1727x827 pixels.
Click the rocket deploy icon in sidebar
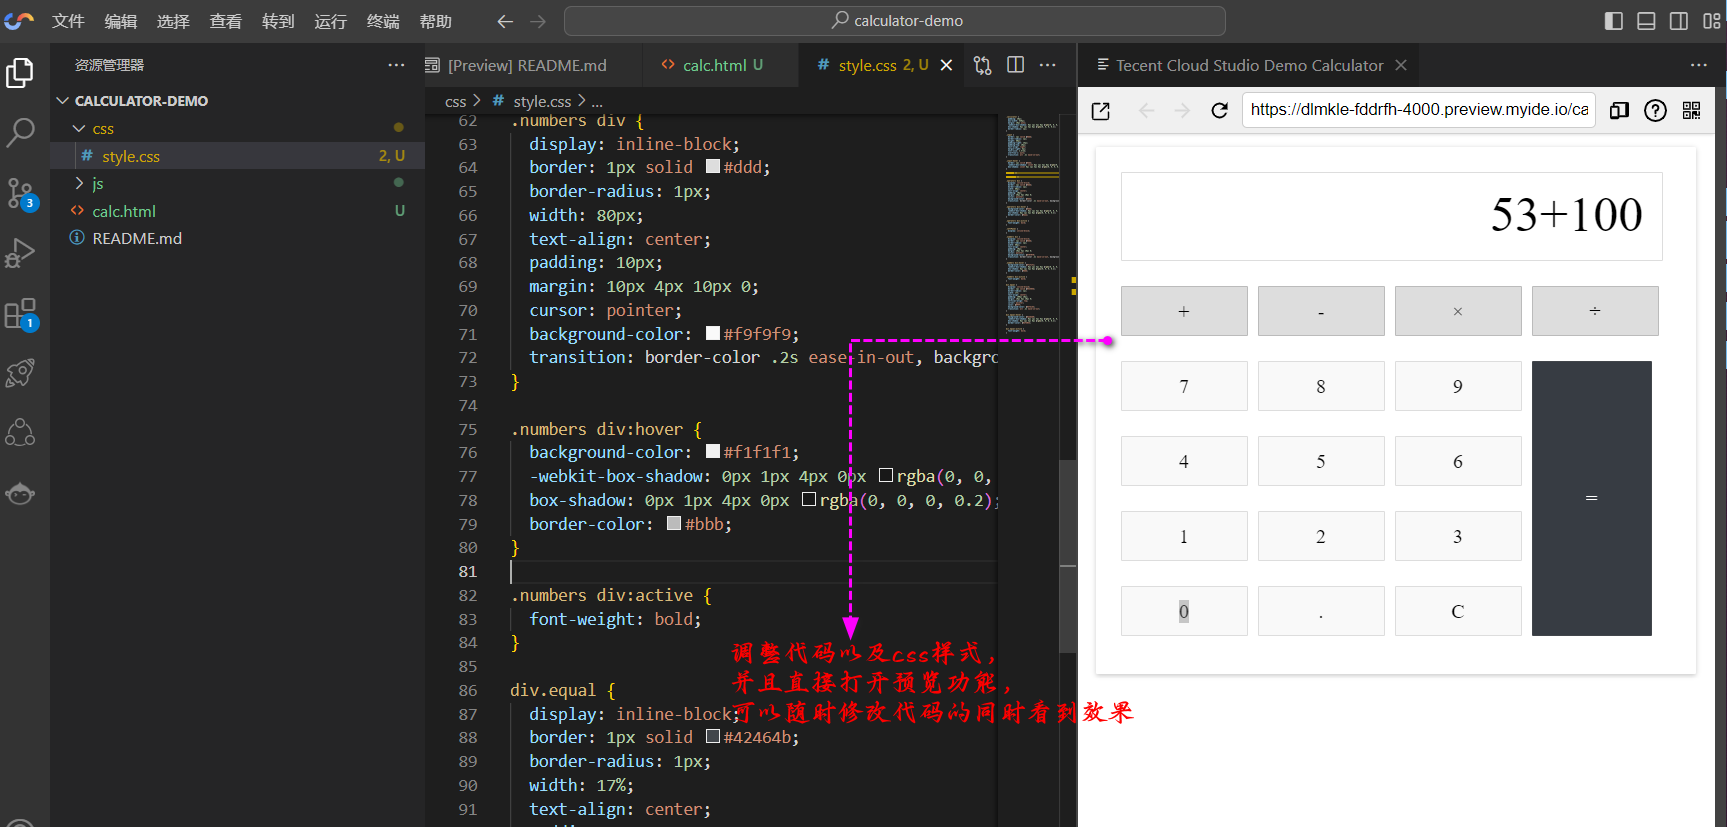point(20,373)
